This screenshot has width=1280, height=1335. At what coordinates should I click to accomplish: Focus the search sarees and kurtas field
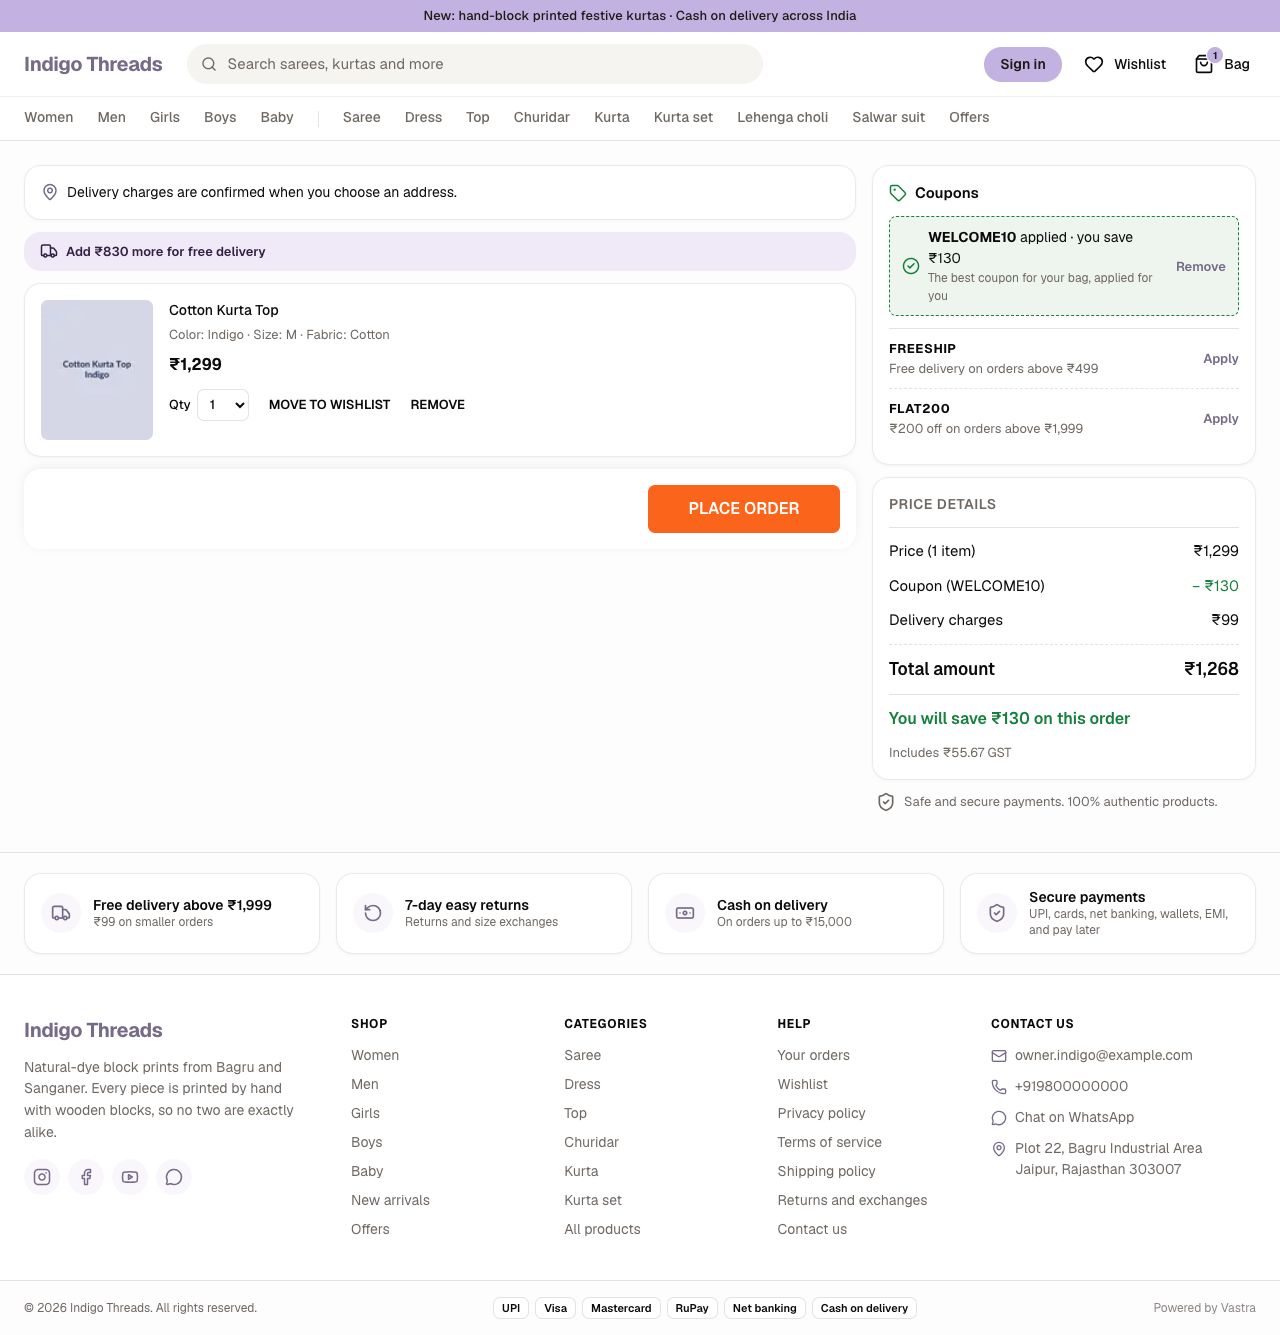475,64
